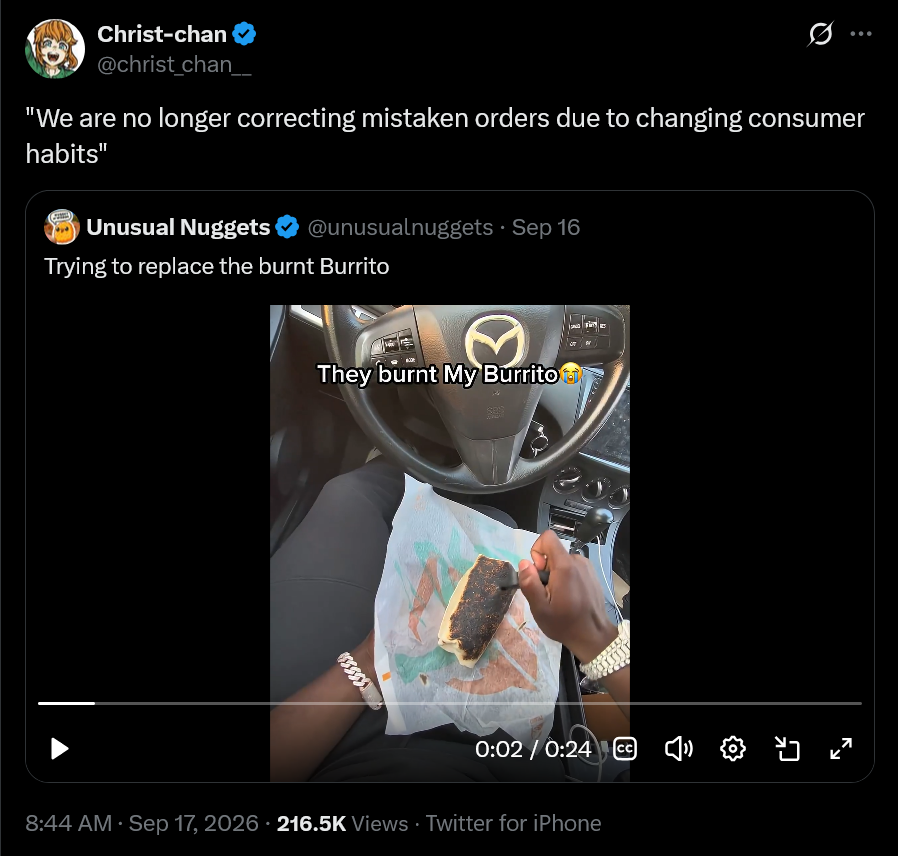Expand the video to fullscreen

pos(841,748)
